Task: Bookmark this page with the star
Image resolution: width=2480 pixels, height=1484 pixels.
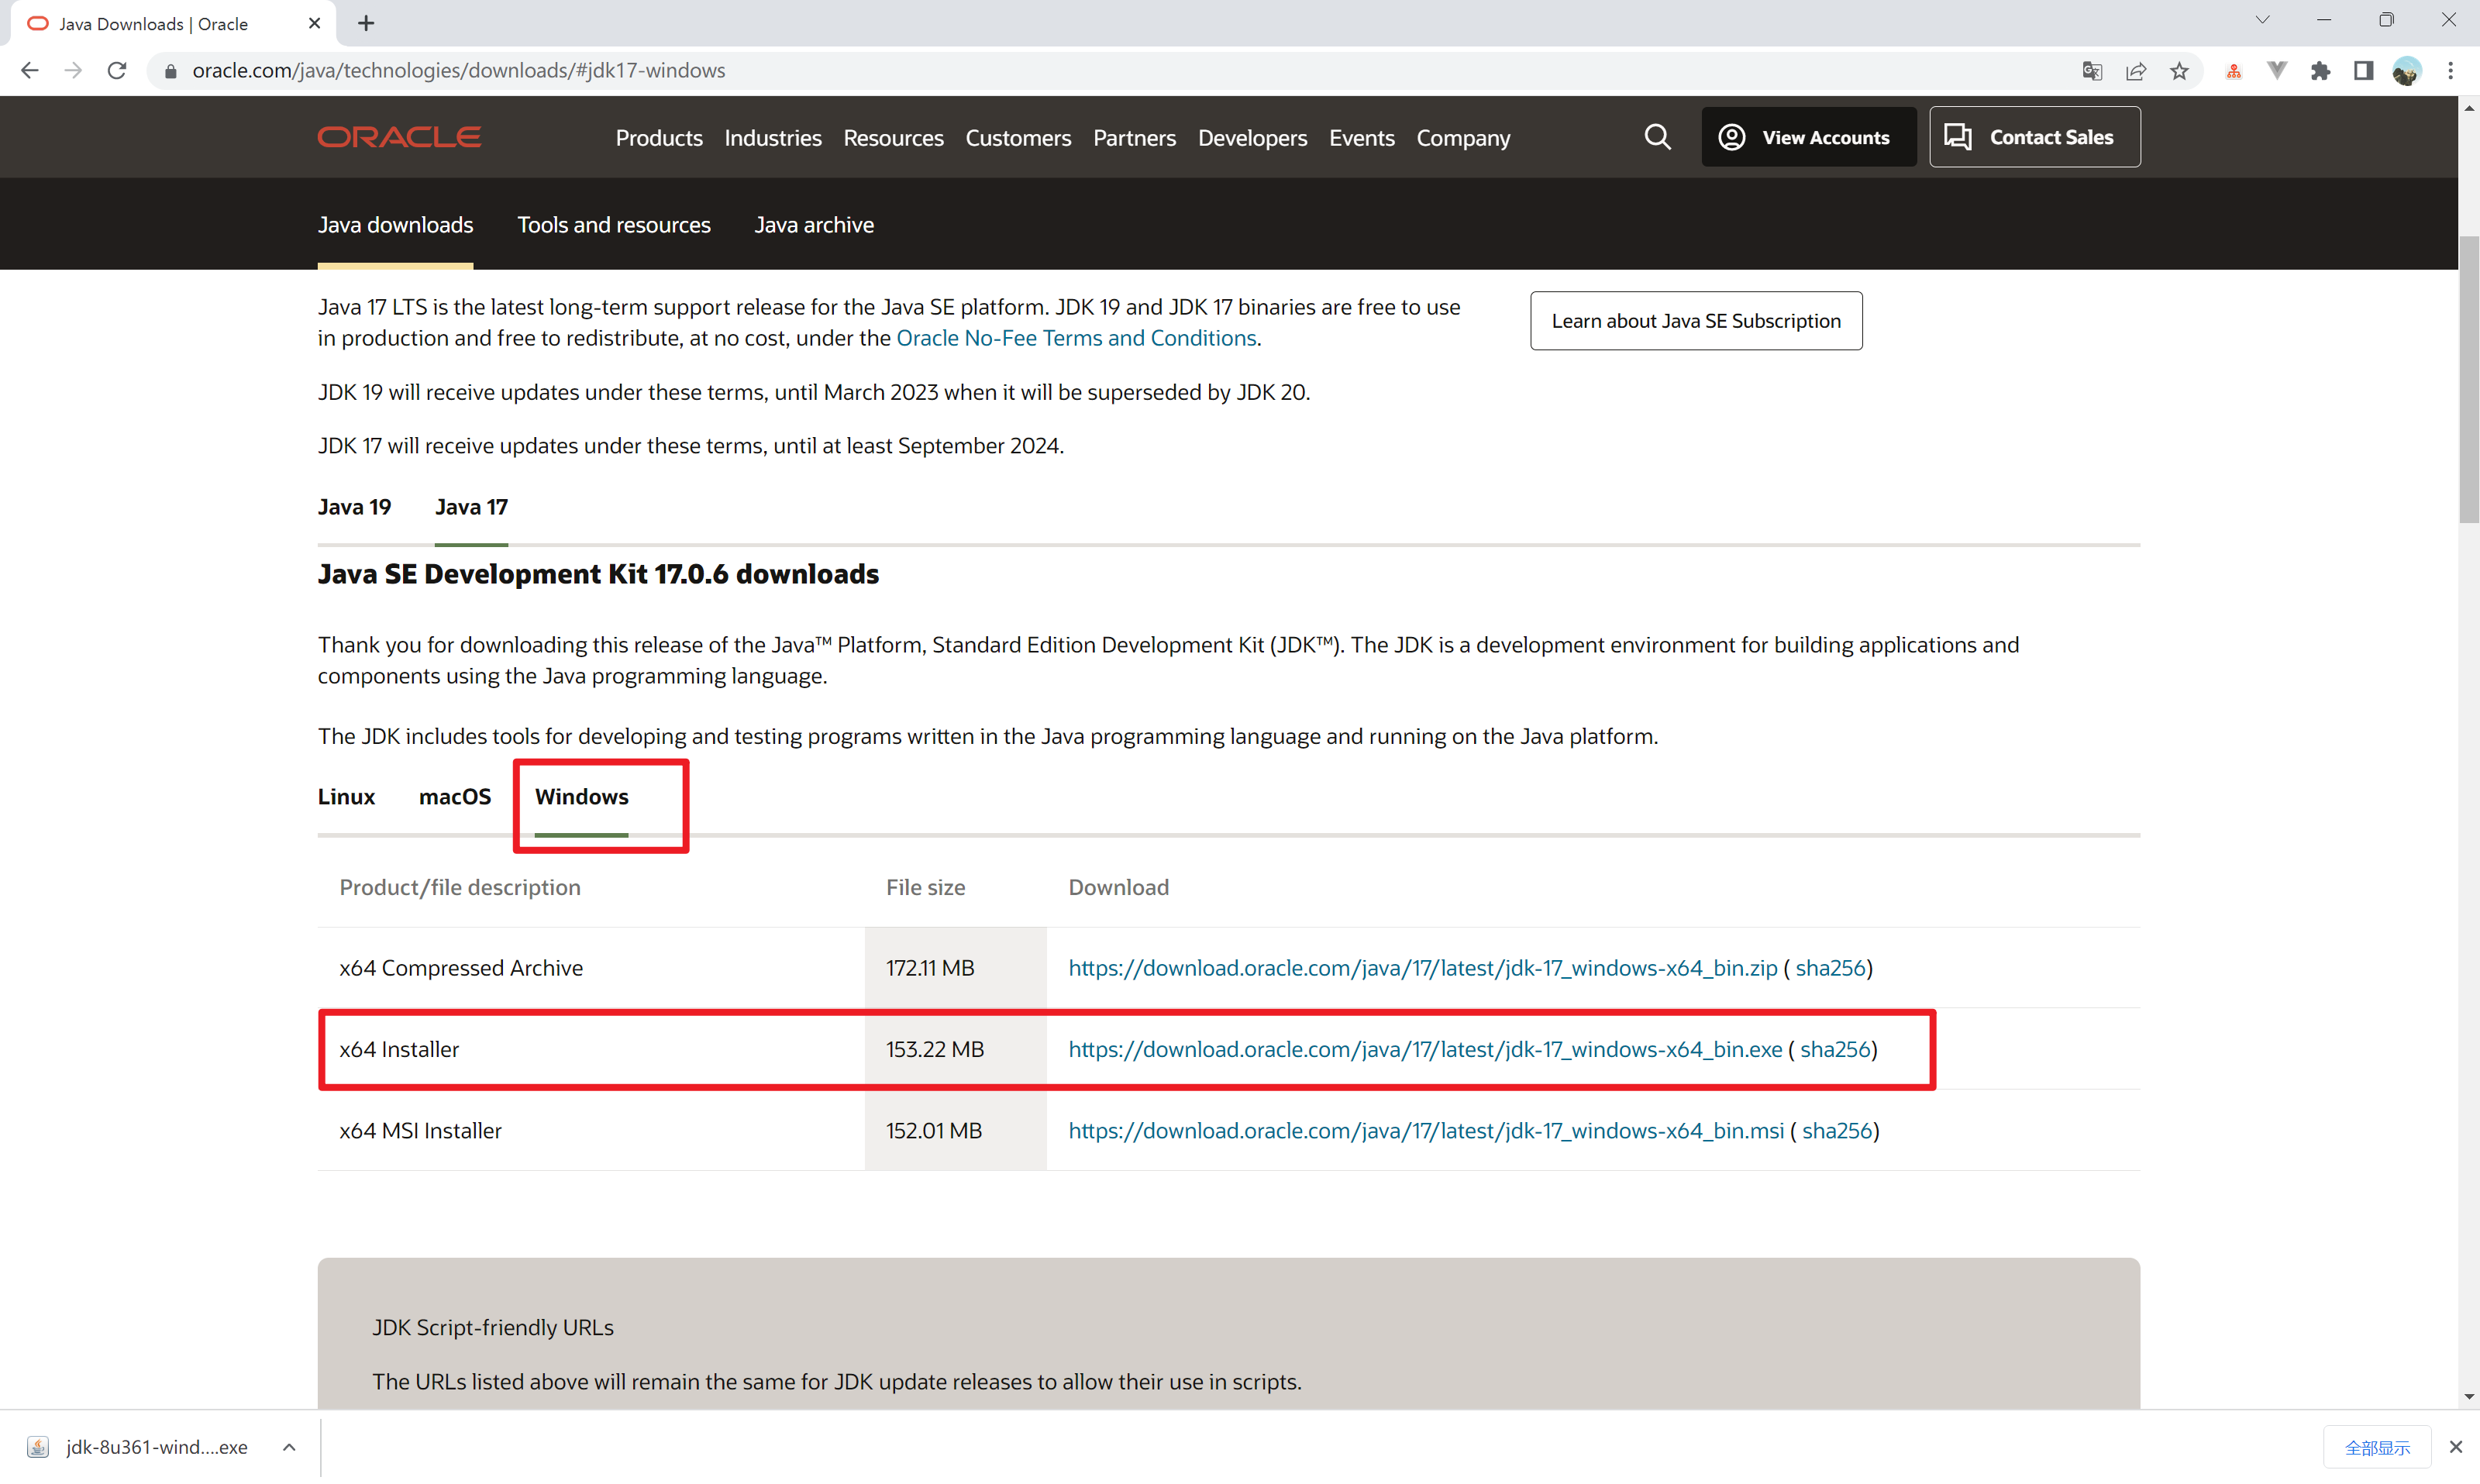Action: (2180, 71)
